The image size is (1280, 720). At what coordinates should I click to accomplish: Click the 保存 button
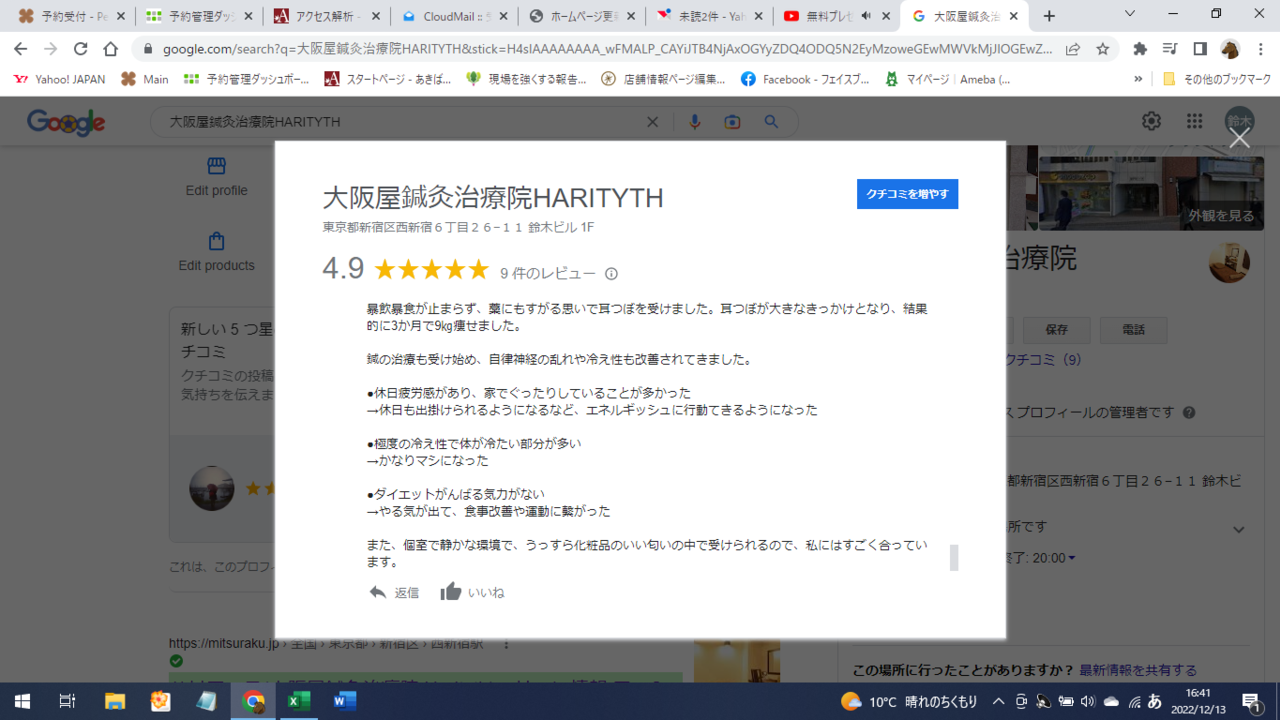(x=1056, y=329)
